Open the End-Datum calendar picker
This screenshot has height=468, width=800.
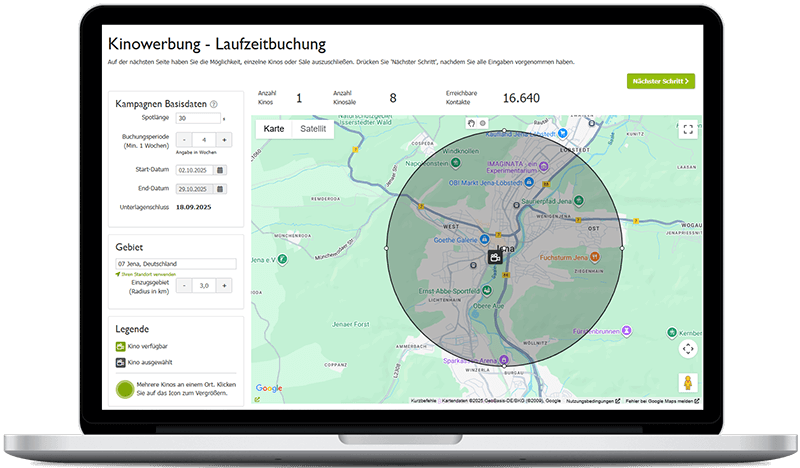pyautogui.click(x=220, y=189)
